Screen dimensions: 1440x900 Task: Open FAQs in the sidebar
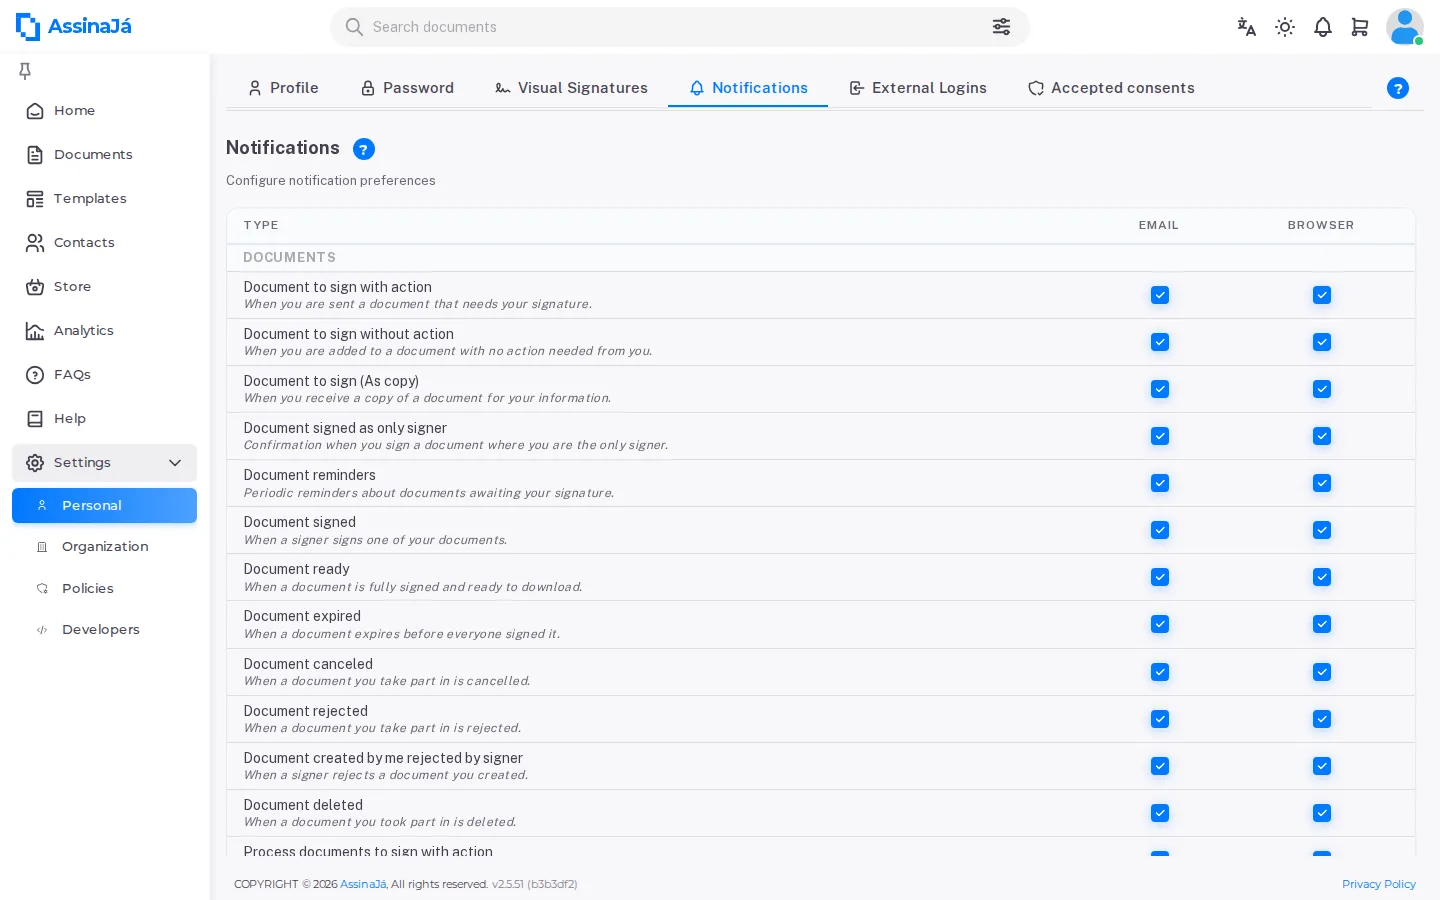(x=104, y=375)
